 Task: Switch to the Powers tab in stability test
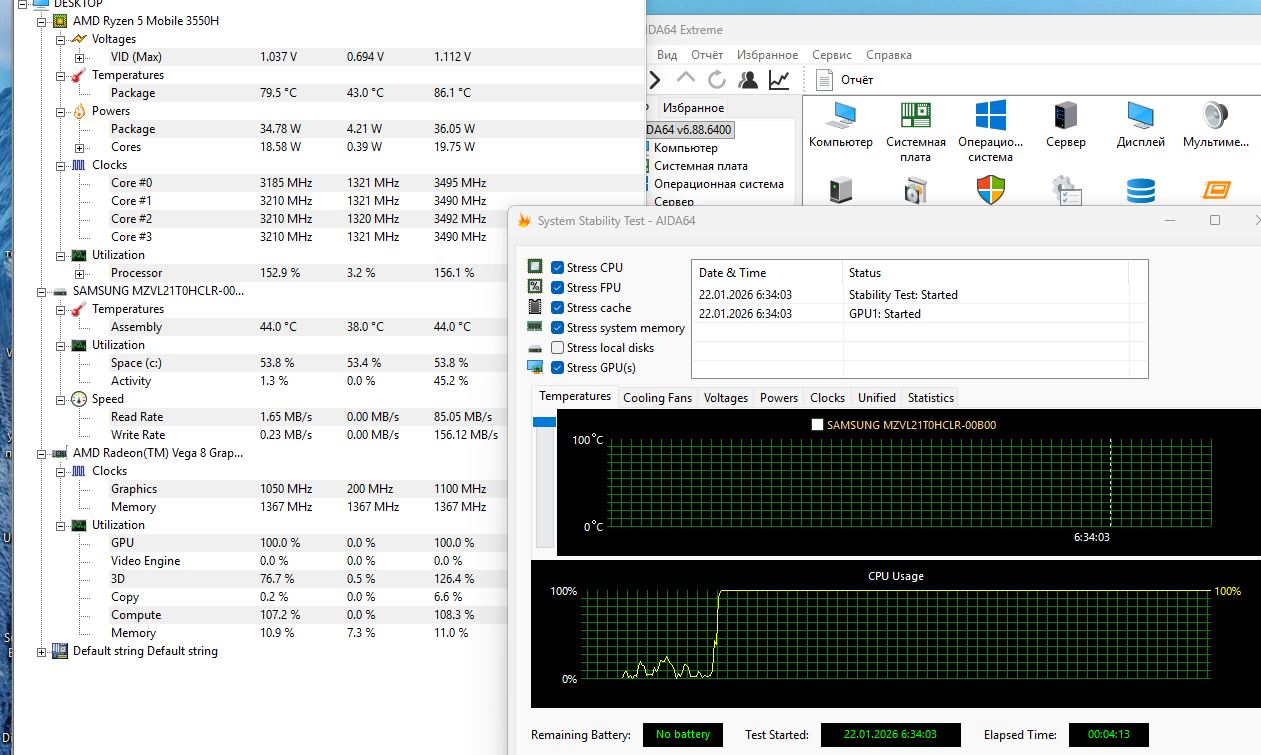(x=779, y=398)
